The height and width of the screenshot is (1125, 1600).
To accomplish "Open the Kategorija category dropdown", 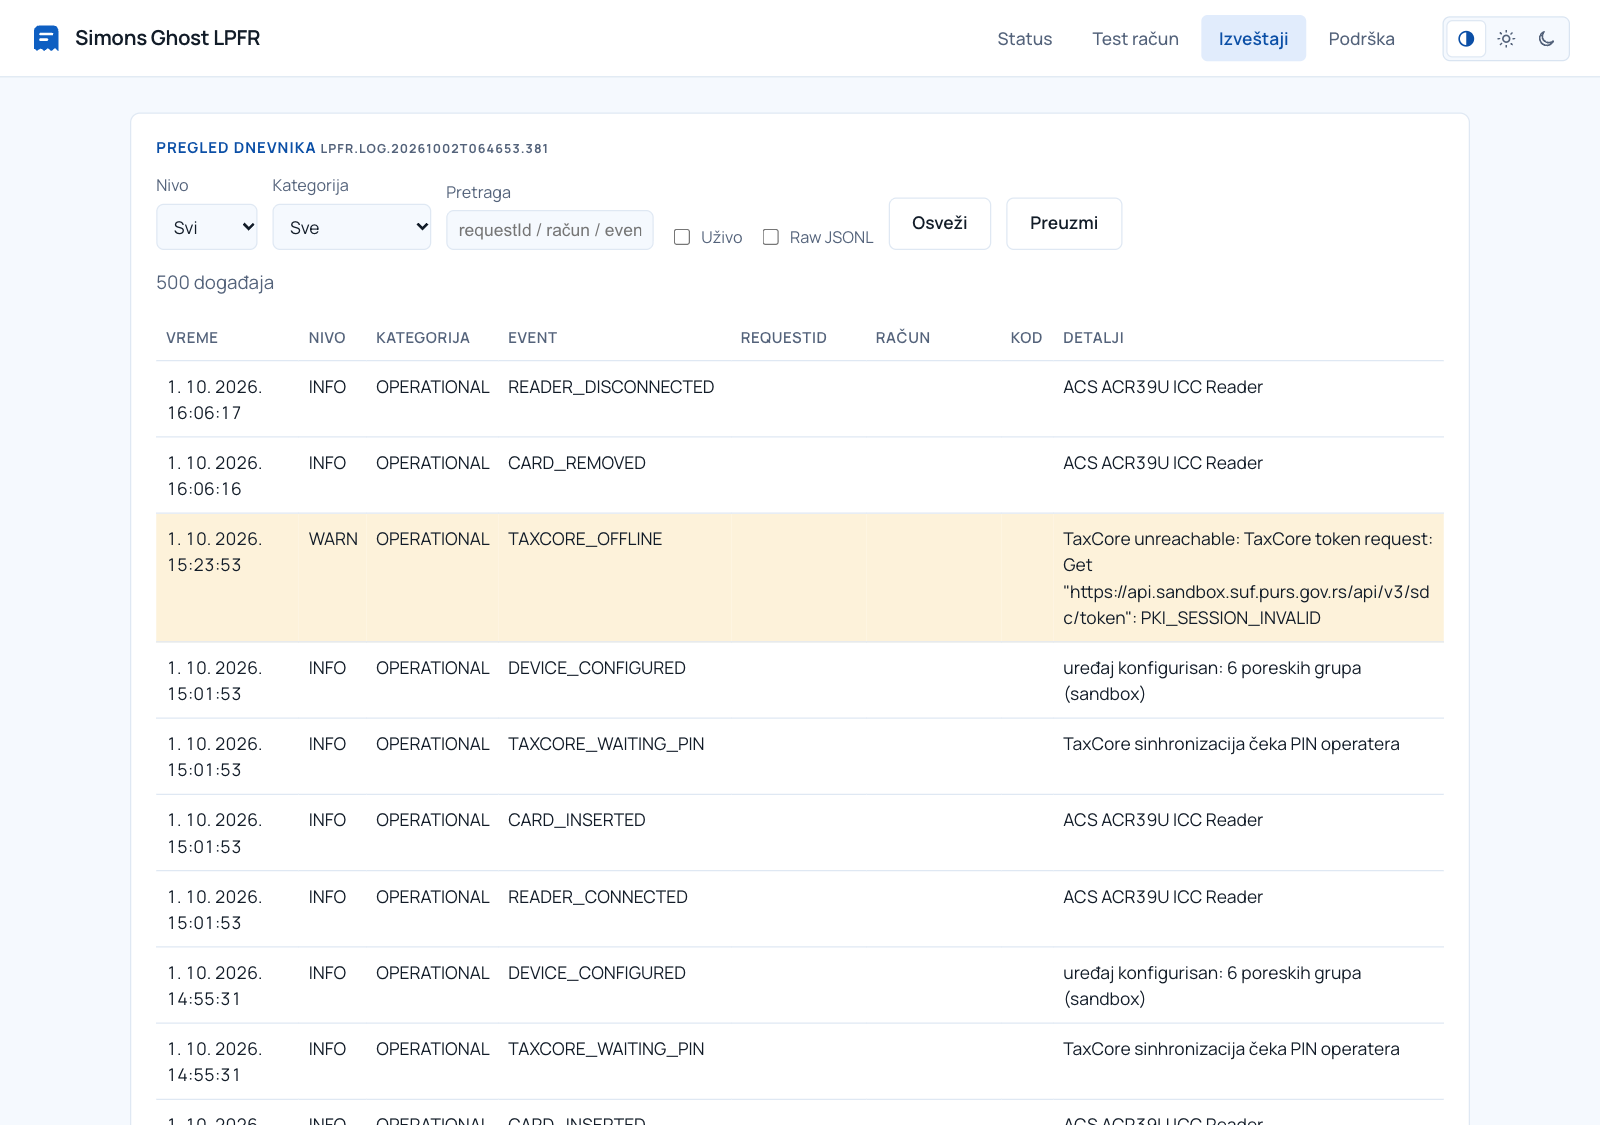I will tap(352, 227).
